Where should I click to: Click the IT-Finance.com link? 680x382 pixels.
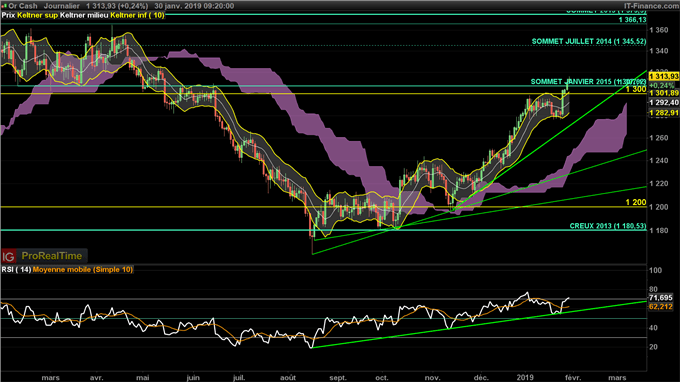[x=651, y=6]
